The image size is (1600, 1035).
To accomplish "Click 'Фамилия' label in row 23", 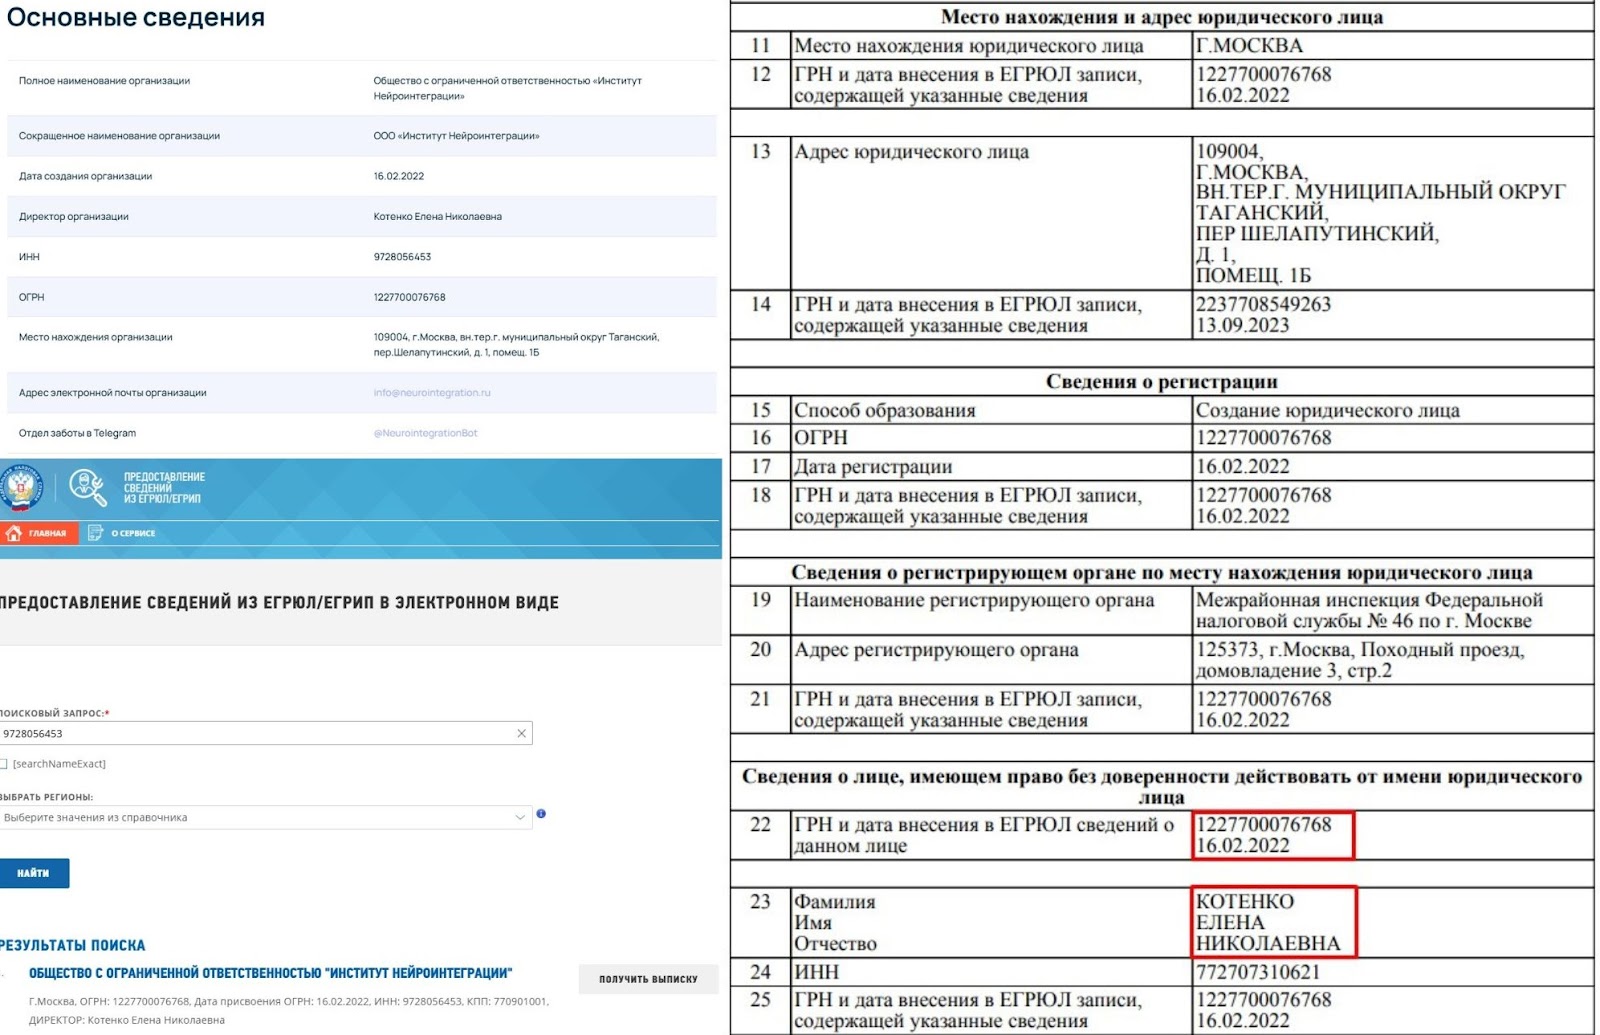I will point(834,902).
